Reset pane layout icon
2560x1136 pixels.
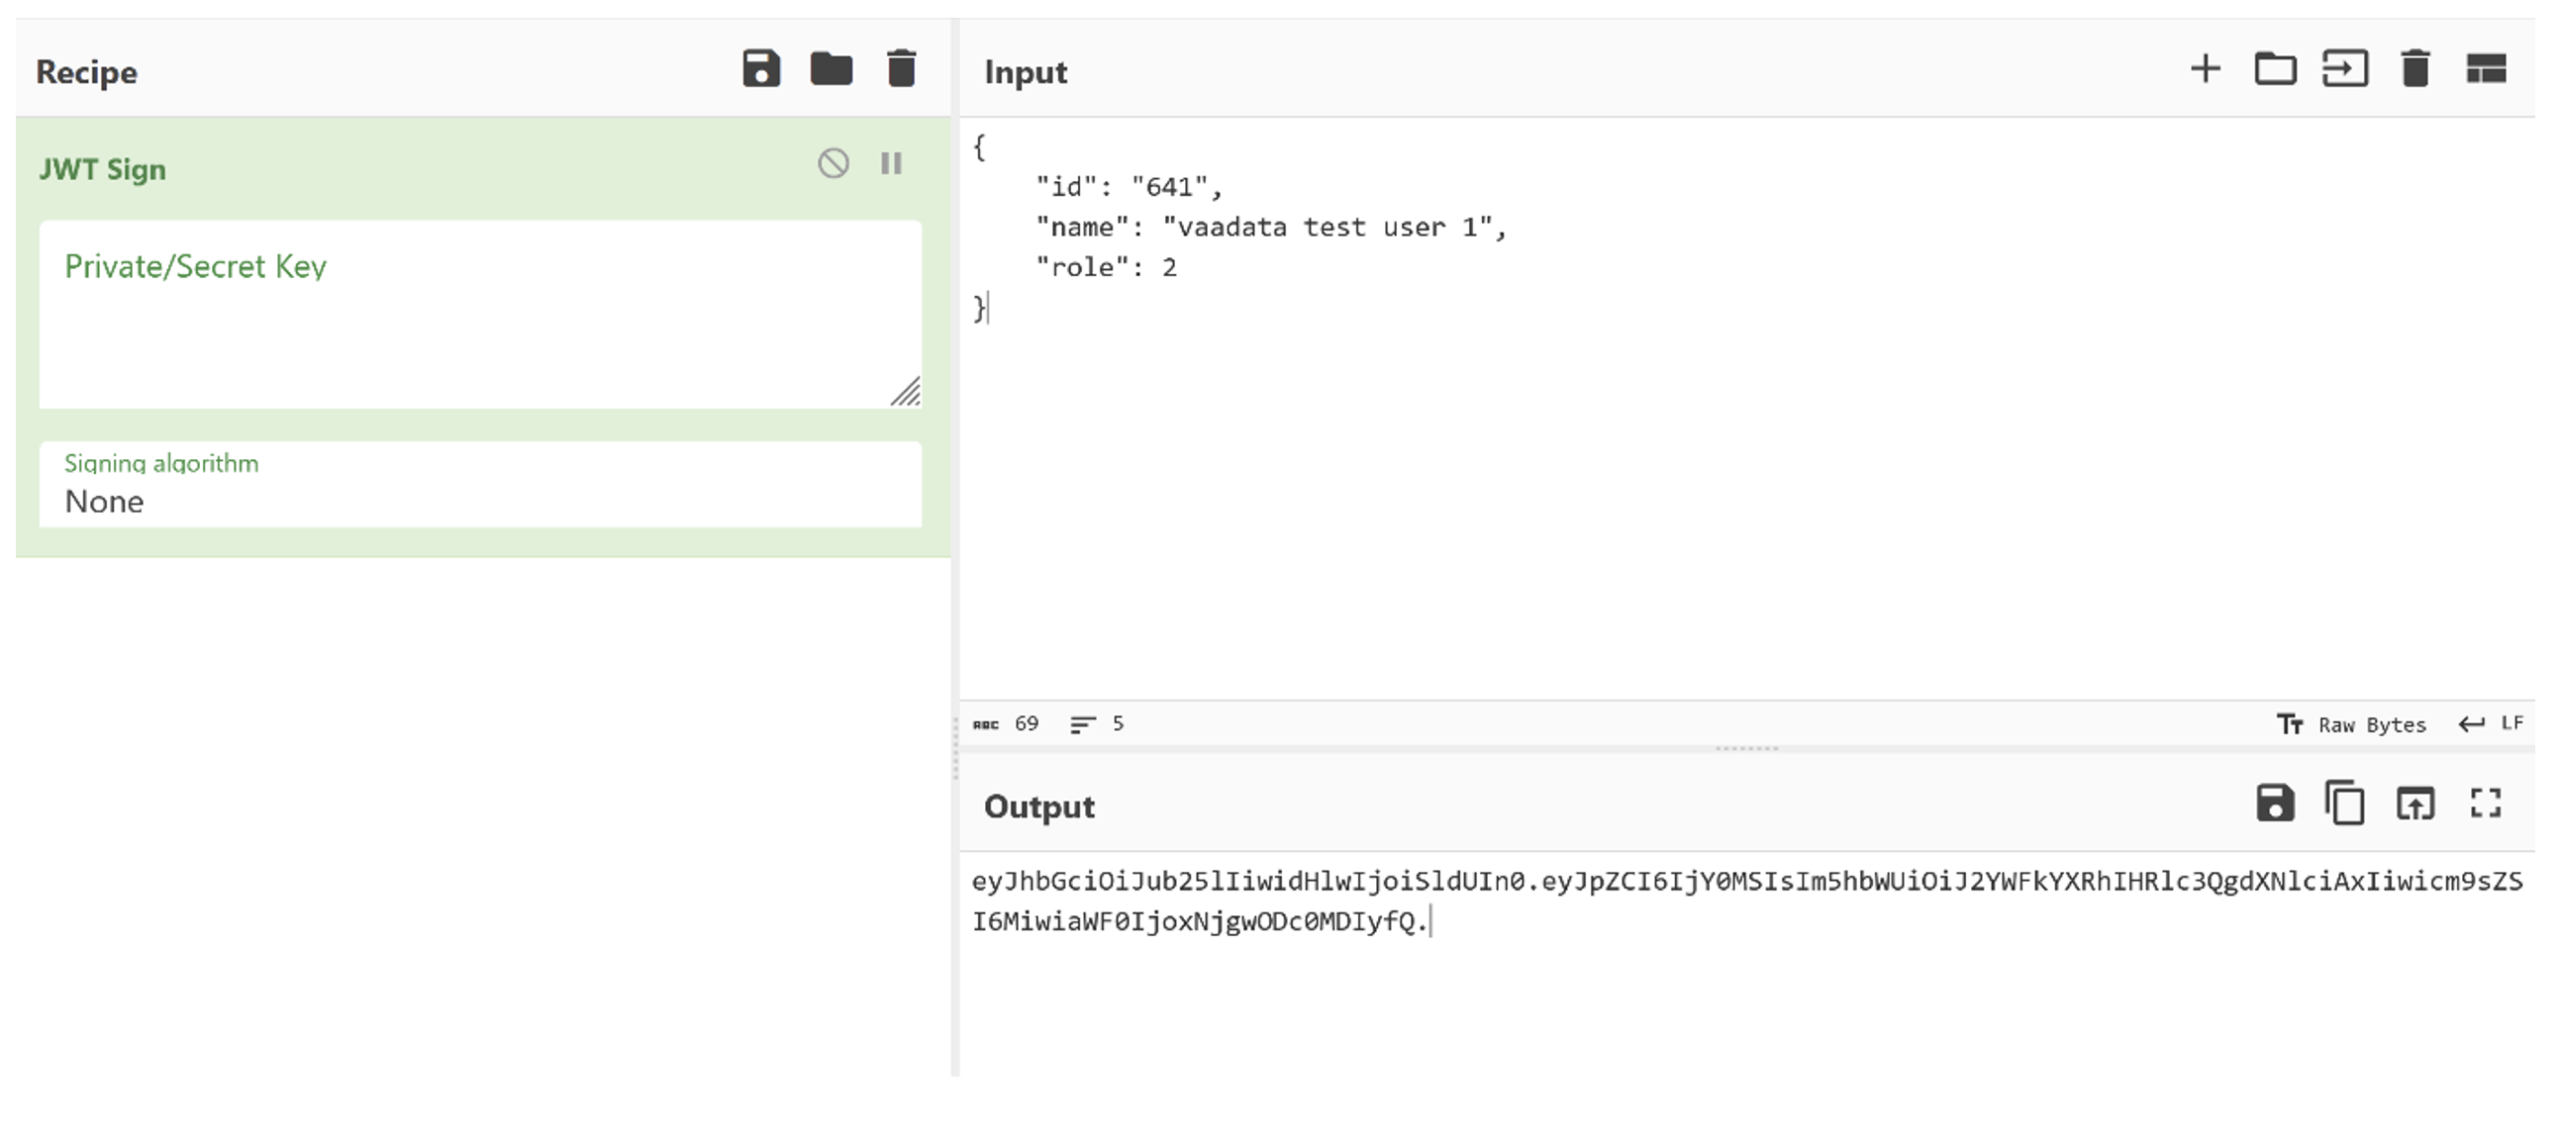tap(2486, 69)
